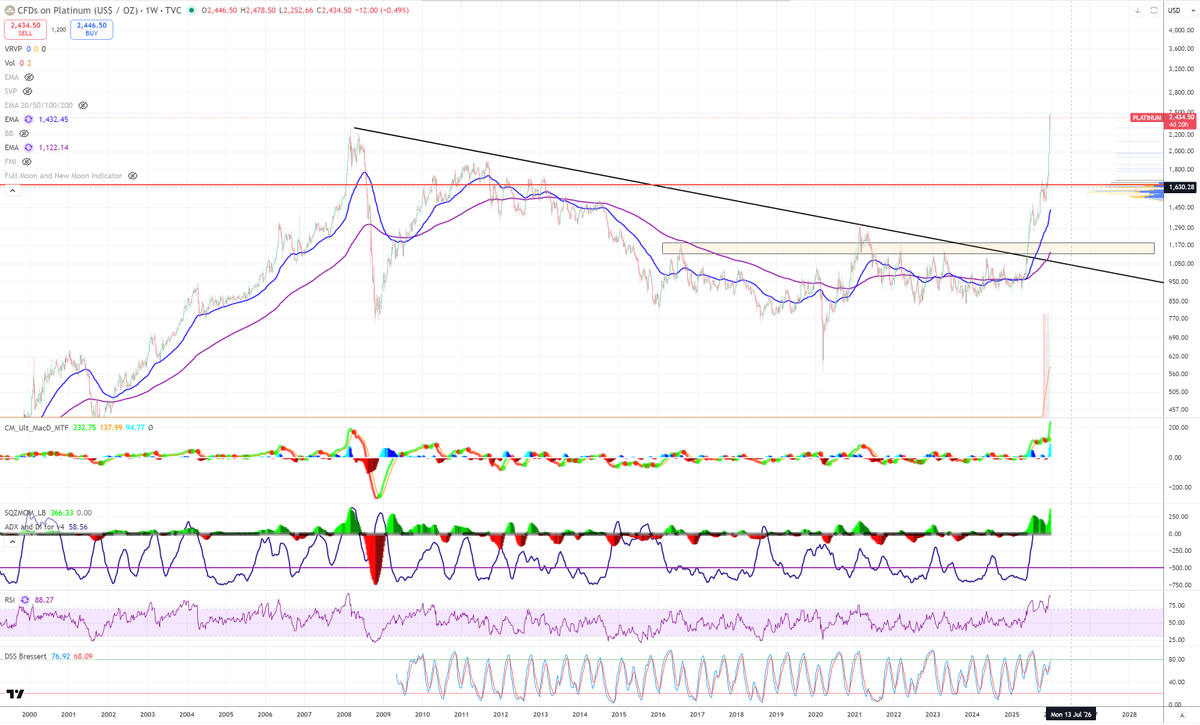Unhide the FMI indicator
Image resolution: width=1200 pixels, height=725 pixels.
(x=26, y=161)
